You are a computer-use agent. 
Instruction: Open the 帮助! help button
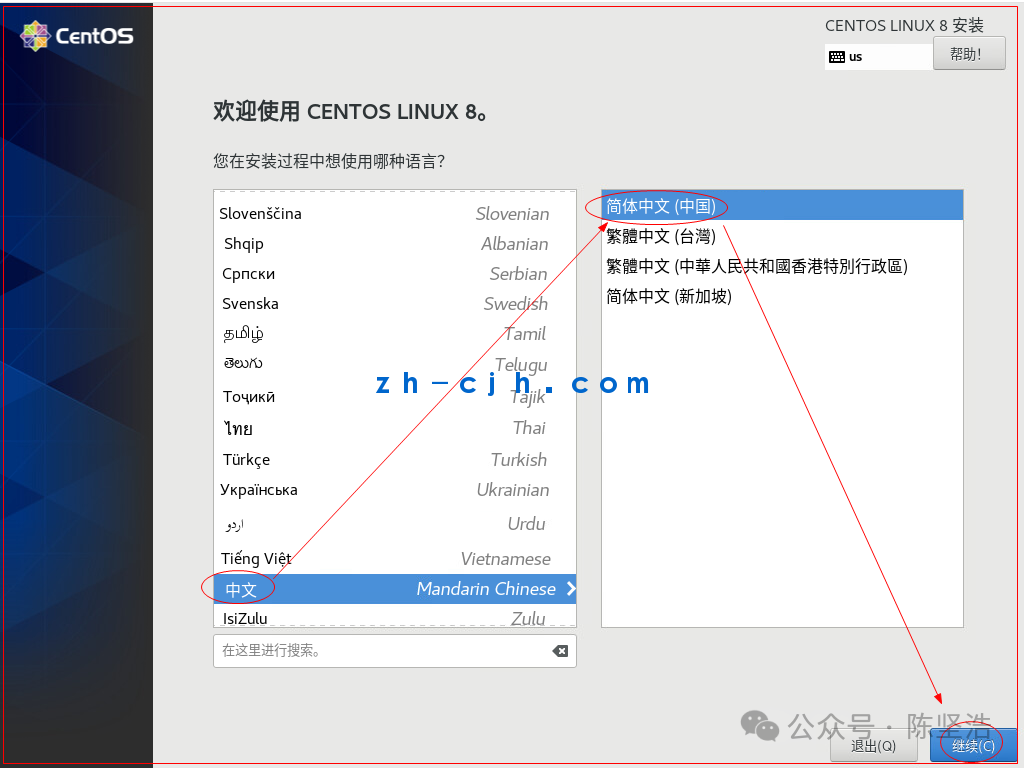969,54
